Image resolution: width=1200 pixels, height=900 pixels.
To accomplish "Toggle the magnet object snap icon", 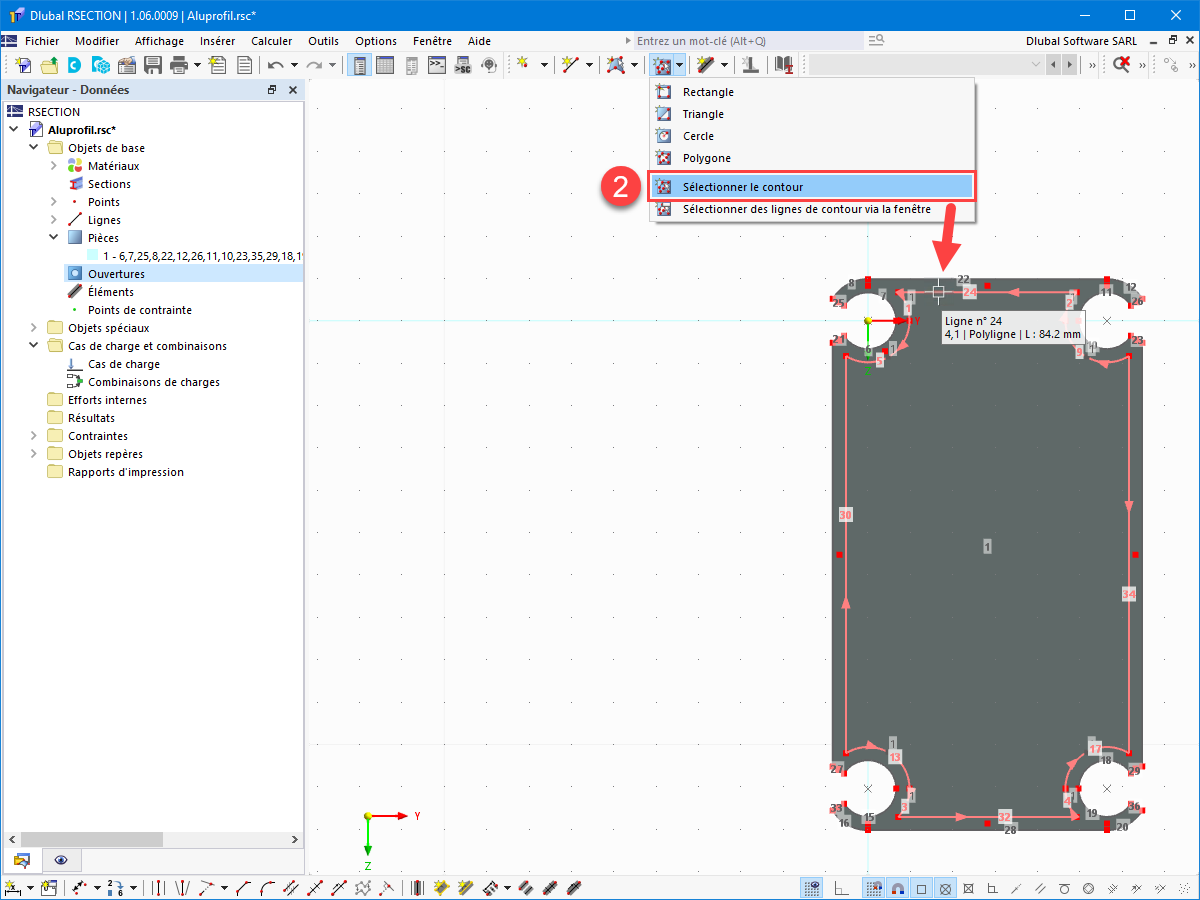I will [897, 888].
